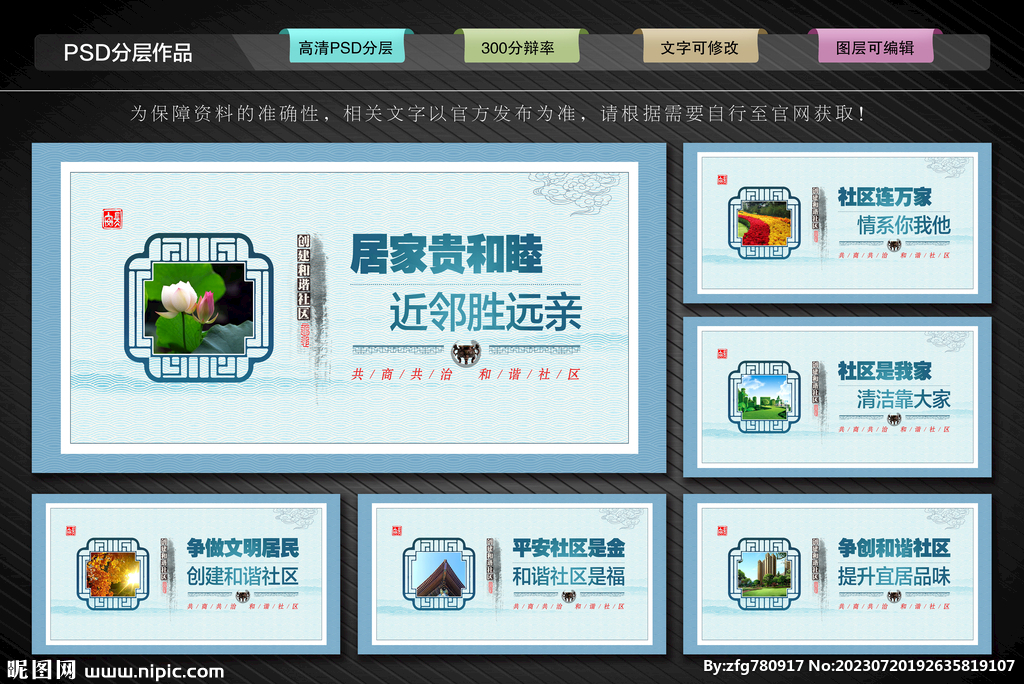The height and width of the screenshot is (684, 1024).
Task: Click the 近邻胜远亲 headline text
Action: point(485,312)
